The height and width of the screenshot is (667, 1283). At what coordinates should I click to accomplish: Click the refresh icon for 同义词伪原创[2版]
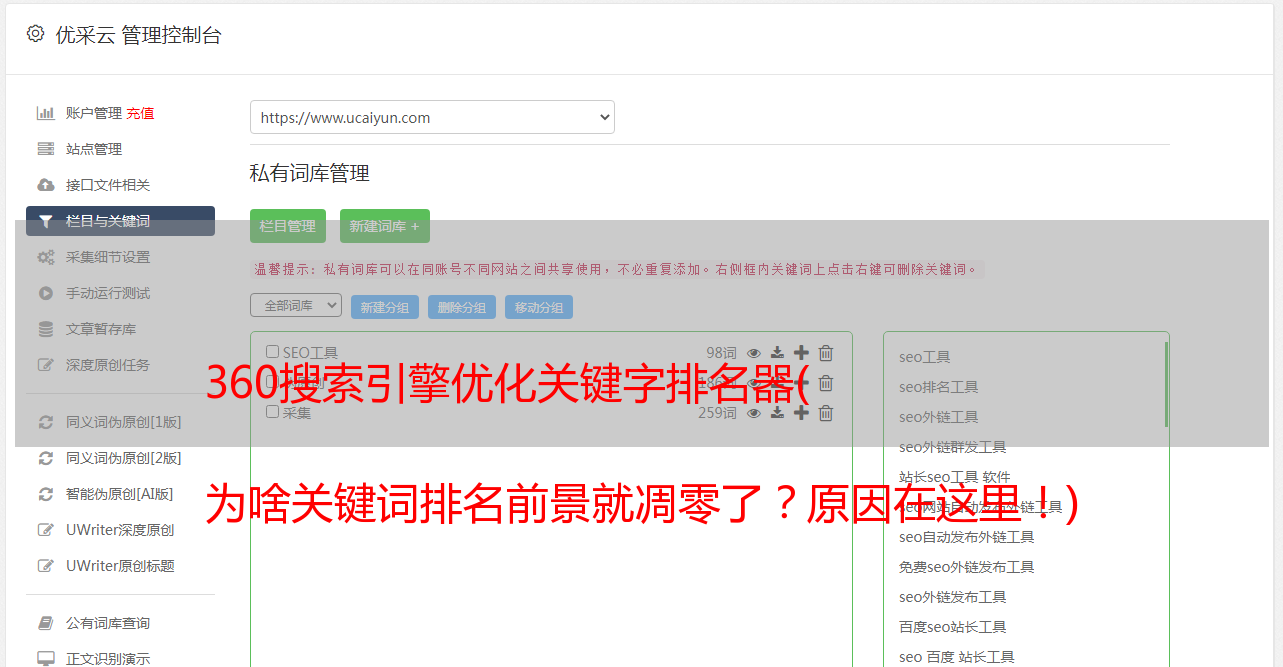(x=45, y=458)
